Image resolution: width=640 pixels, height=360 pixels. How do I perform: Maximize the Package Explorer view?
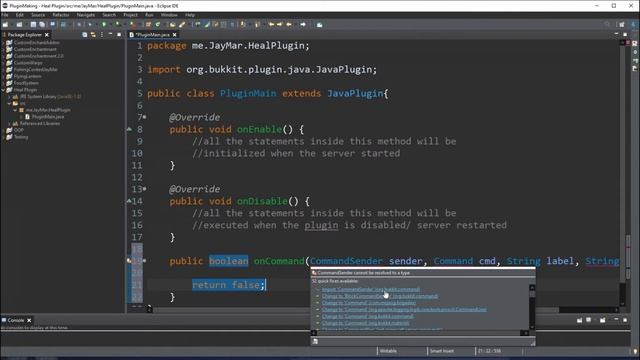(x=119, y=35)
